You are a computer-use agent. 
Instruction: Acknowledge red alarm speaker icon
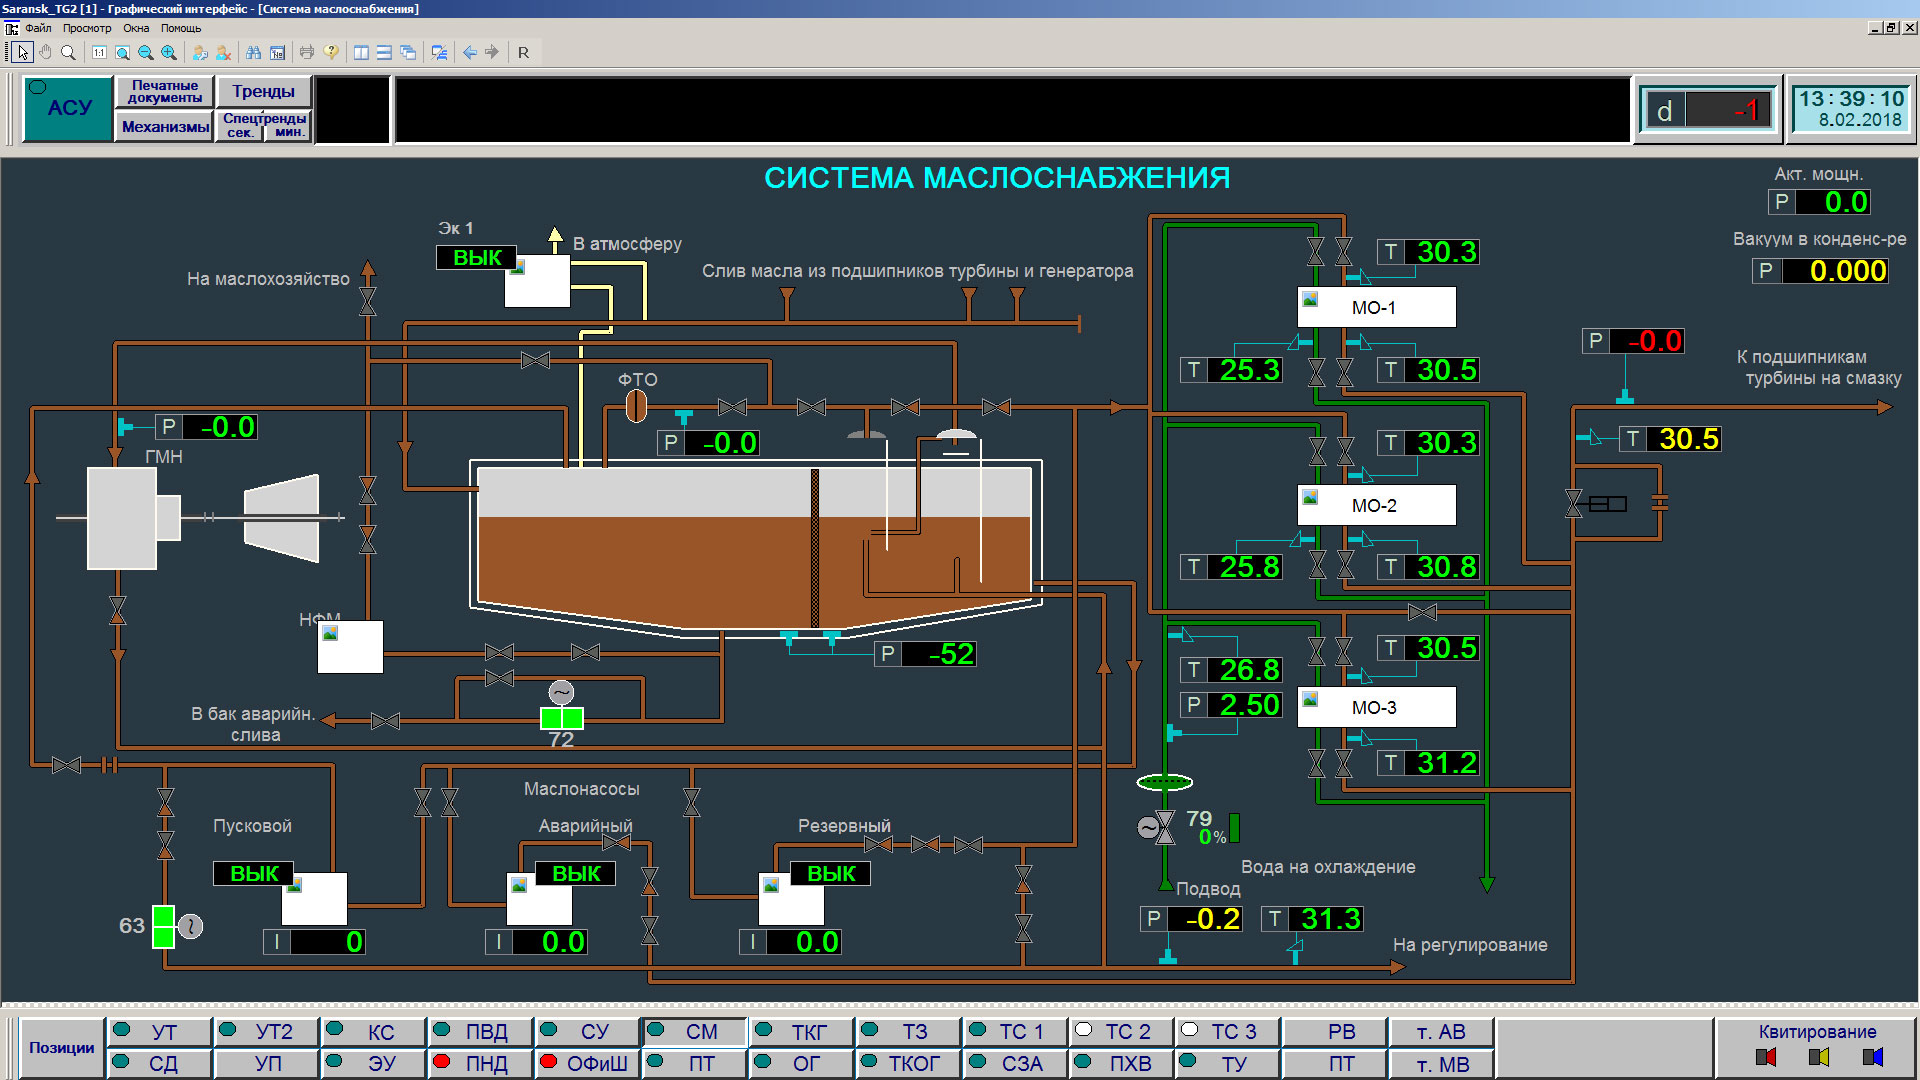tap(1766, 1057)
